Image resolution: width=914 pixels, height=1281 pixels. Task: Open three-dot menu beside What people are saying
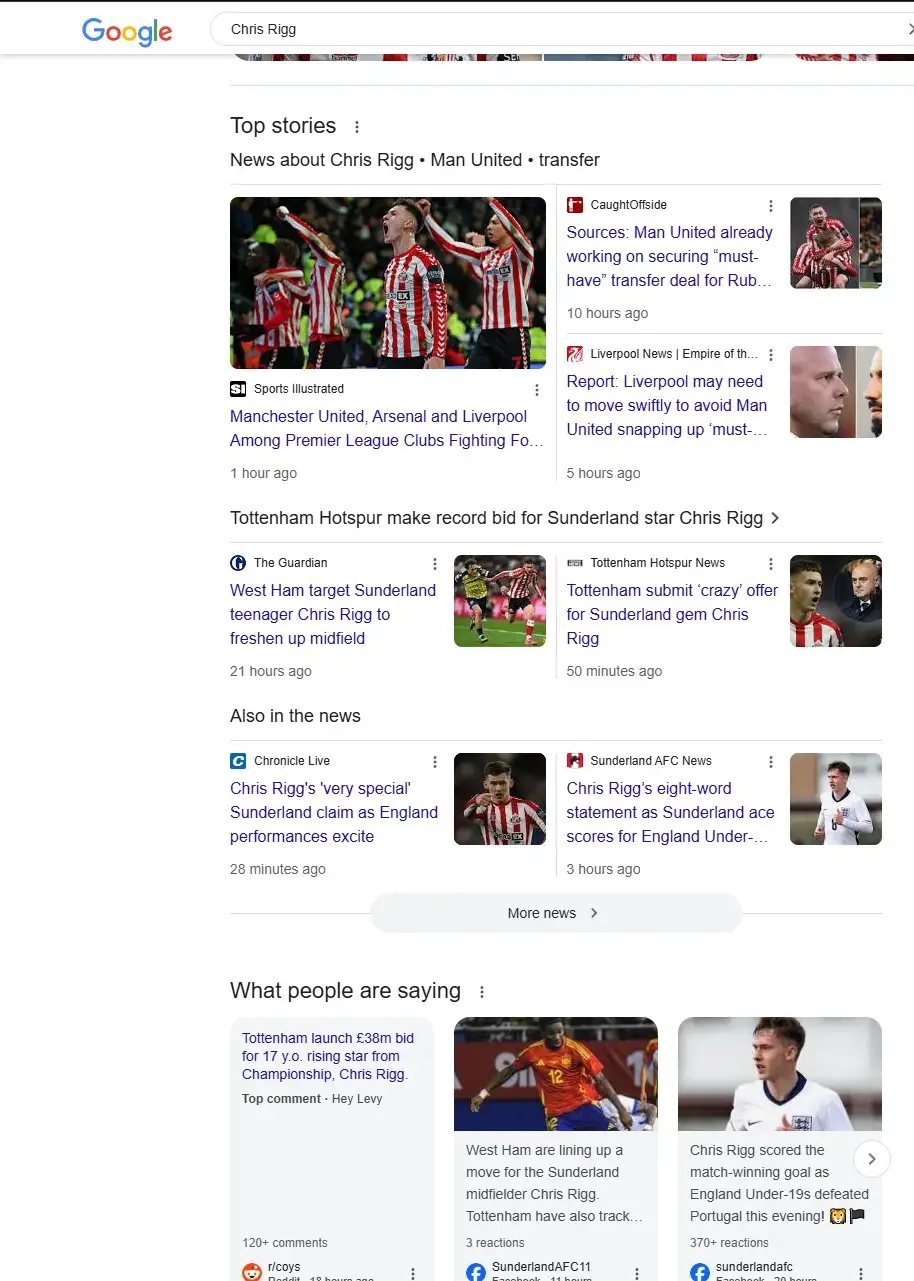tap(482, 992)
